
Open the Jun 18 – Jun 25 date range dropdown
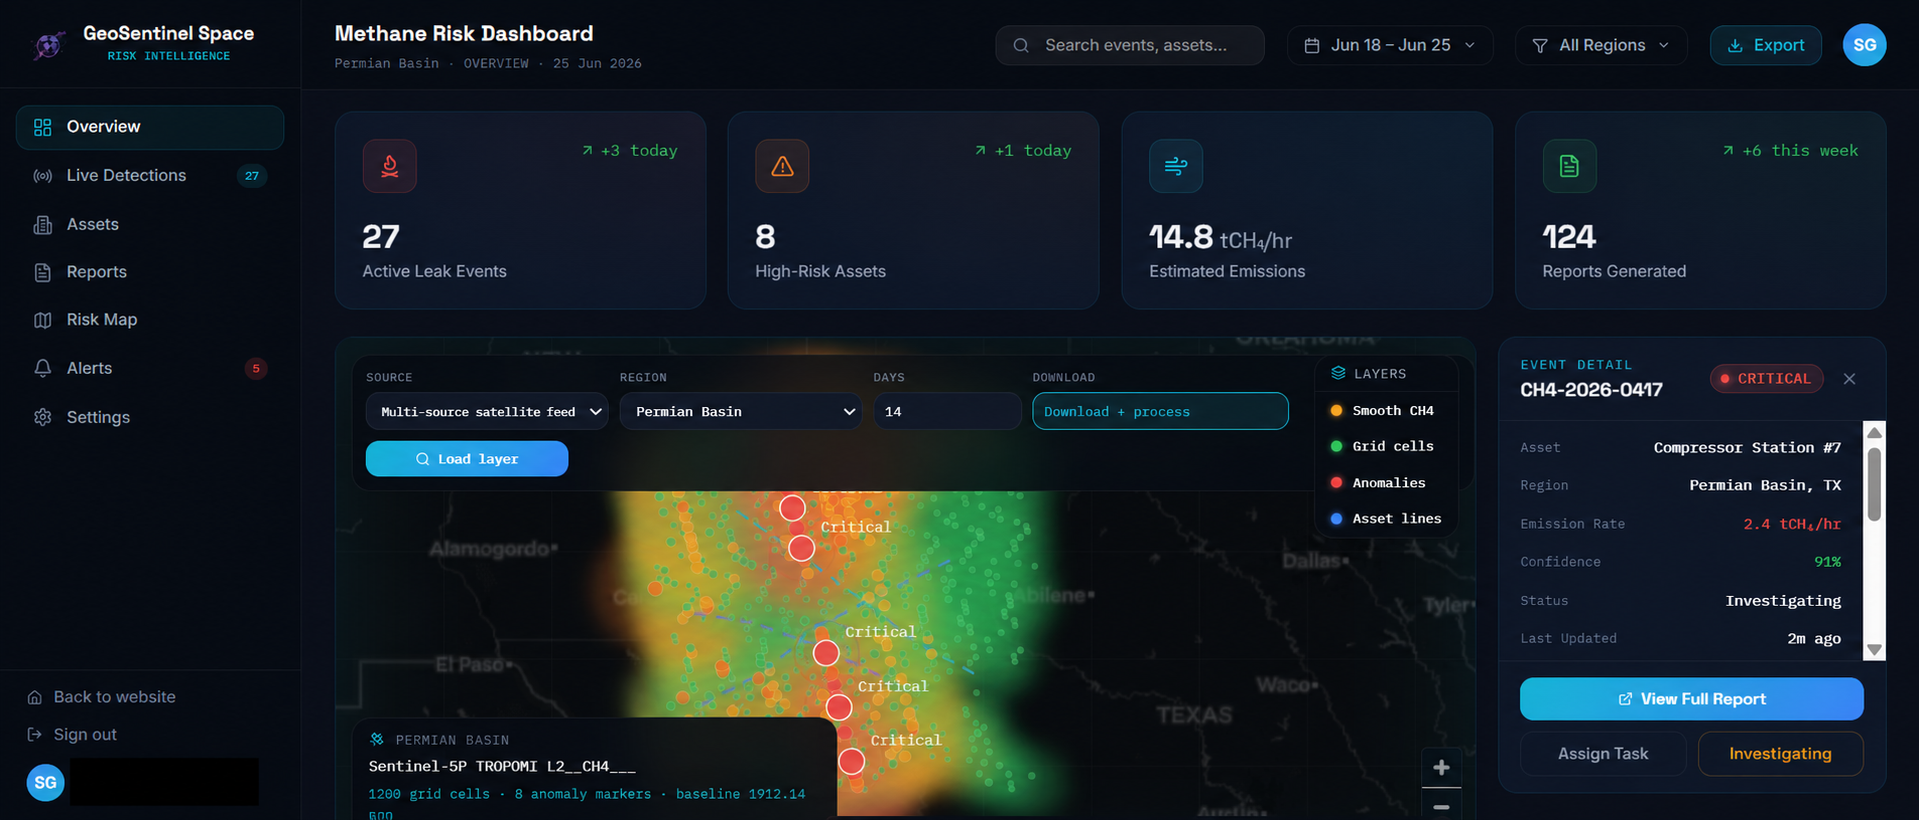coord(1390,45)
